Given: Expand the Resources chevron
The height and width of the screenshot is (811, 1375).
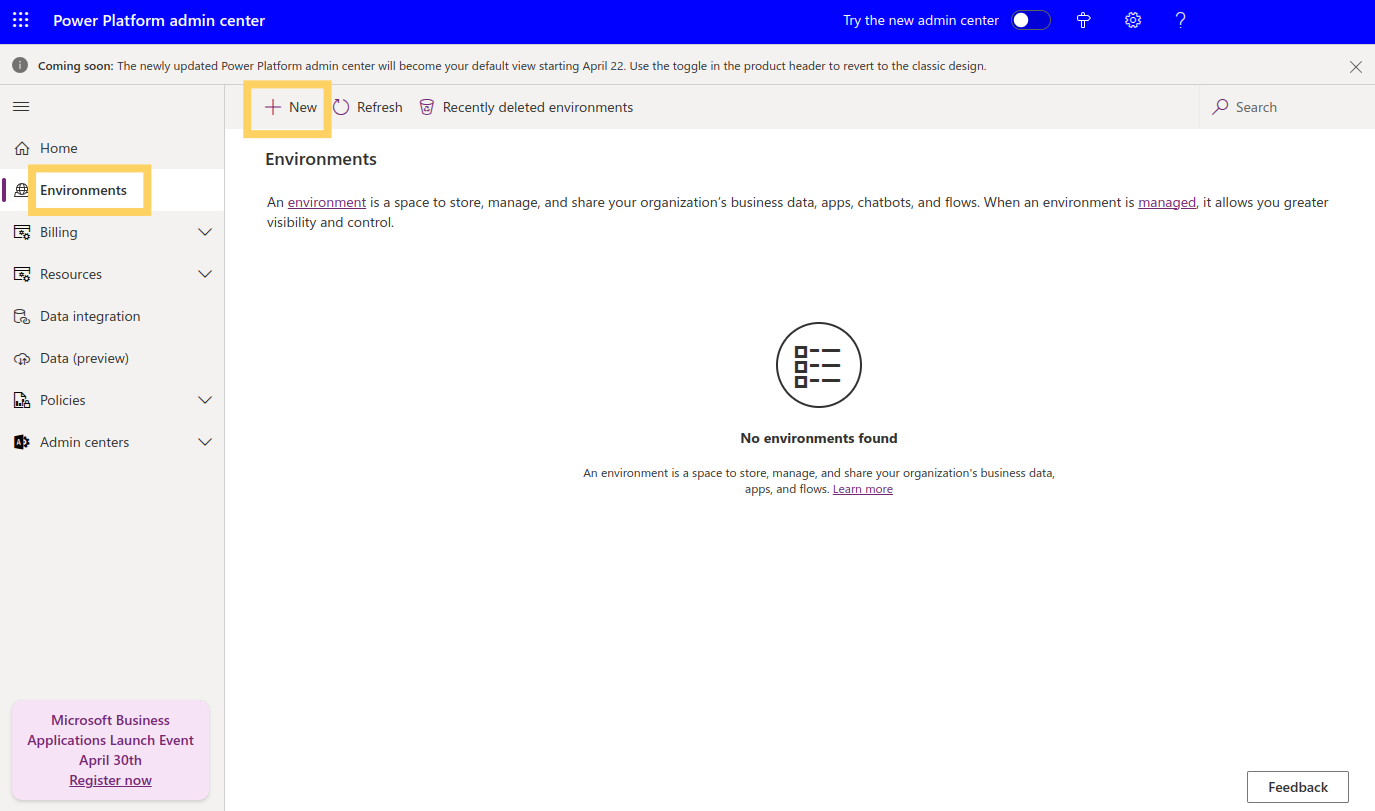Looking at the screenshot, I should pyautogui.click(x=205, y=274).
